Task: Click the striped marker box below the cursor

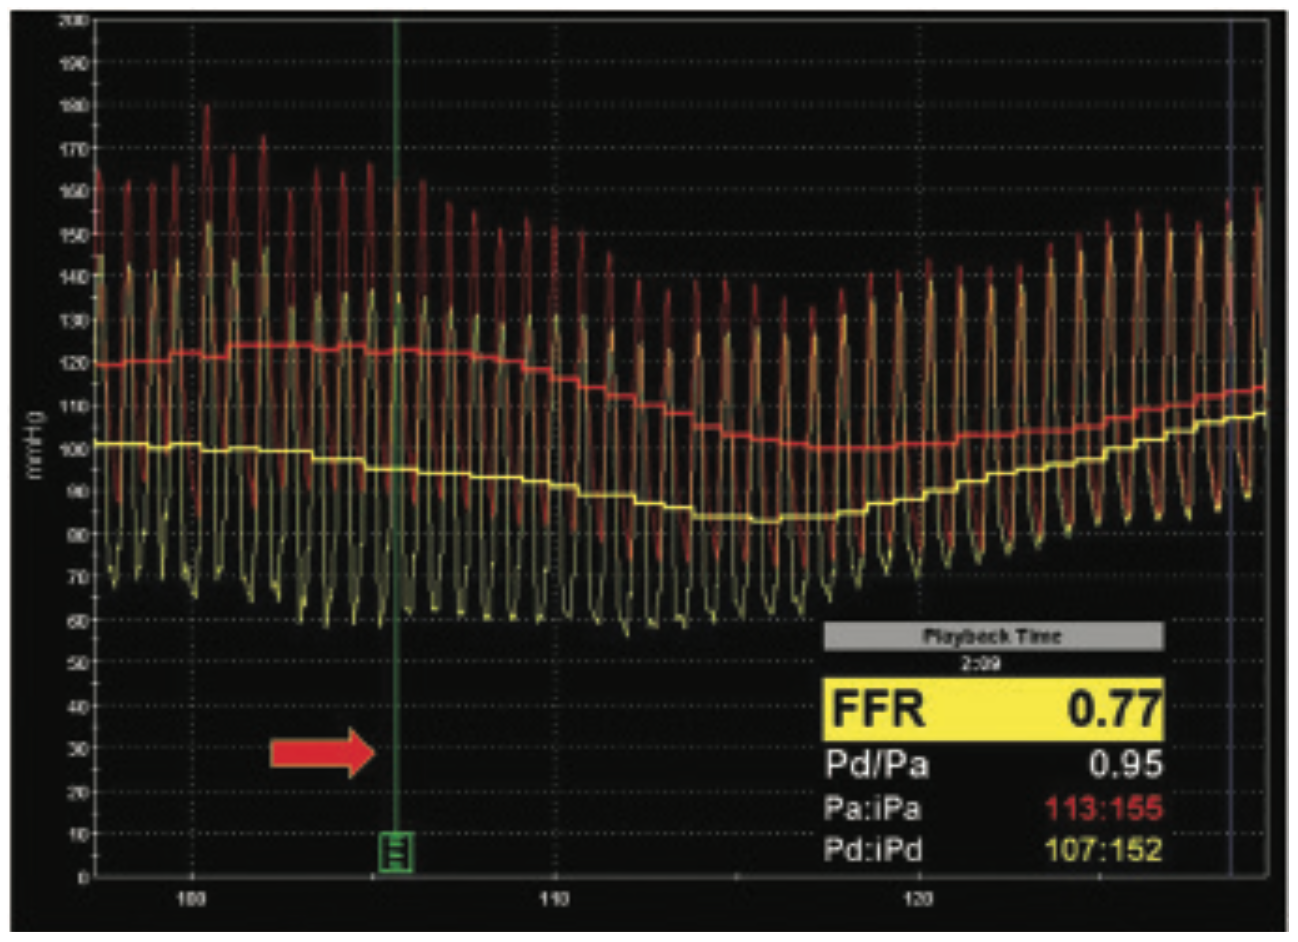Action: click(x=395, y=853)
